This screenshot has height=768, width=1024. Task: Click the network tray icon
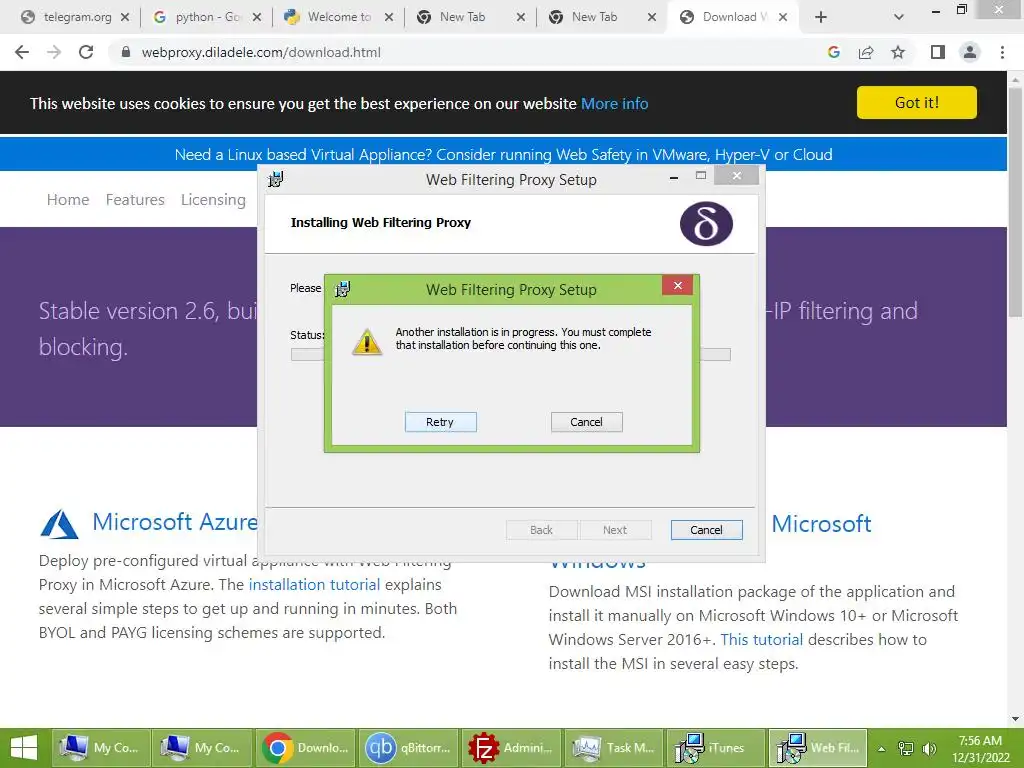click(906, 748)
